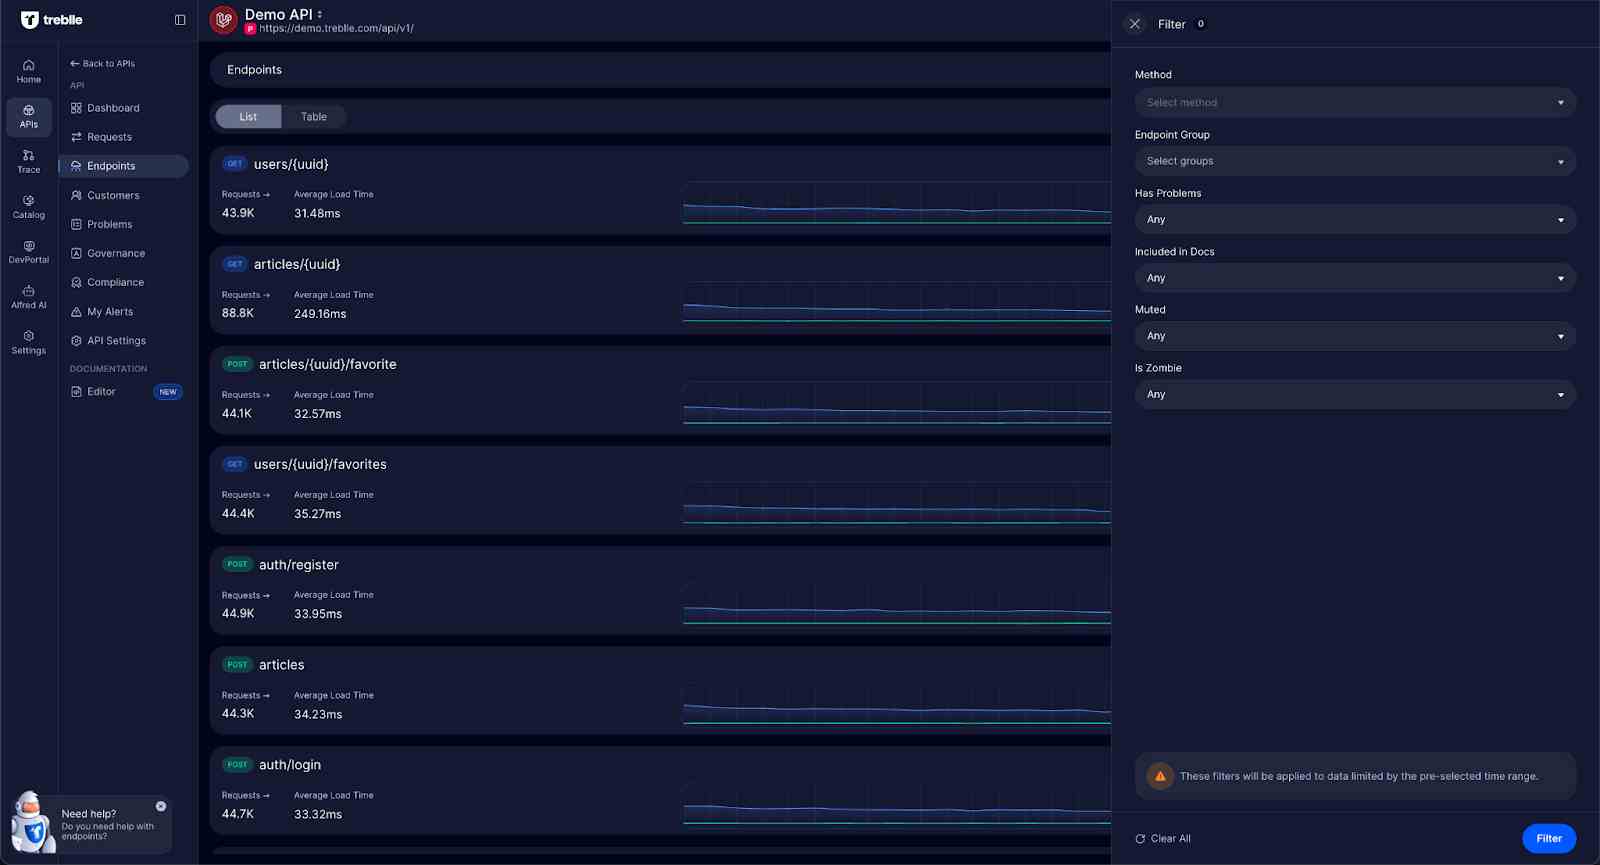Click the API Settings gear icon
Viewport: 1600px width, 865px height.
pos(76,341)
